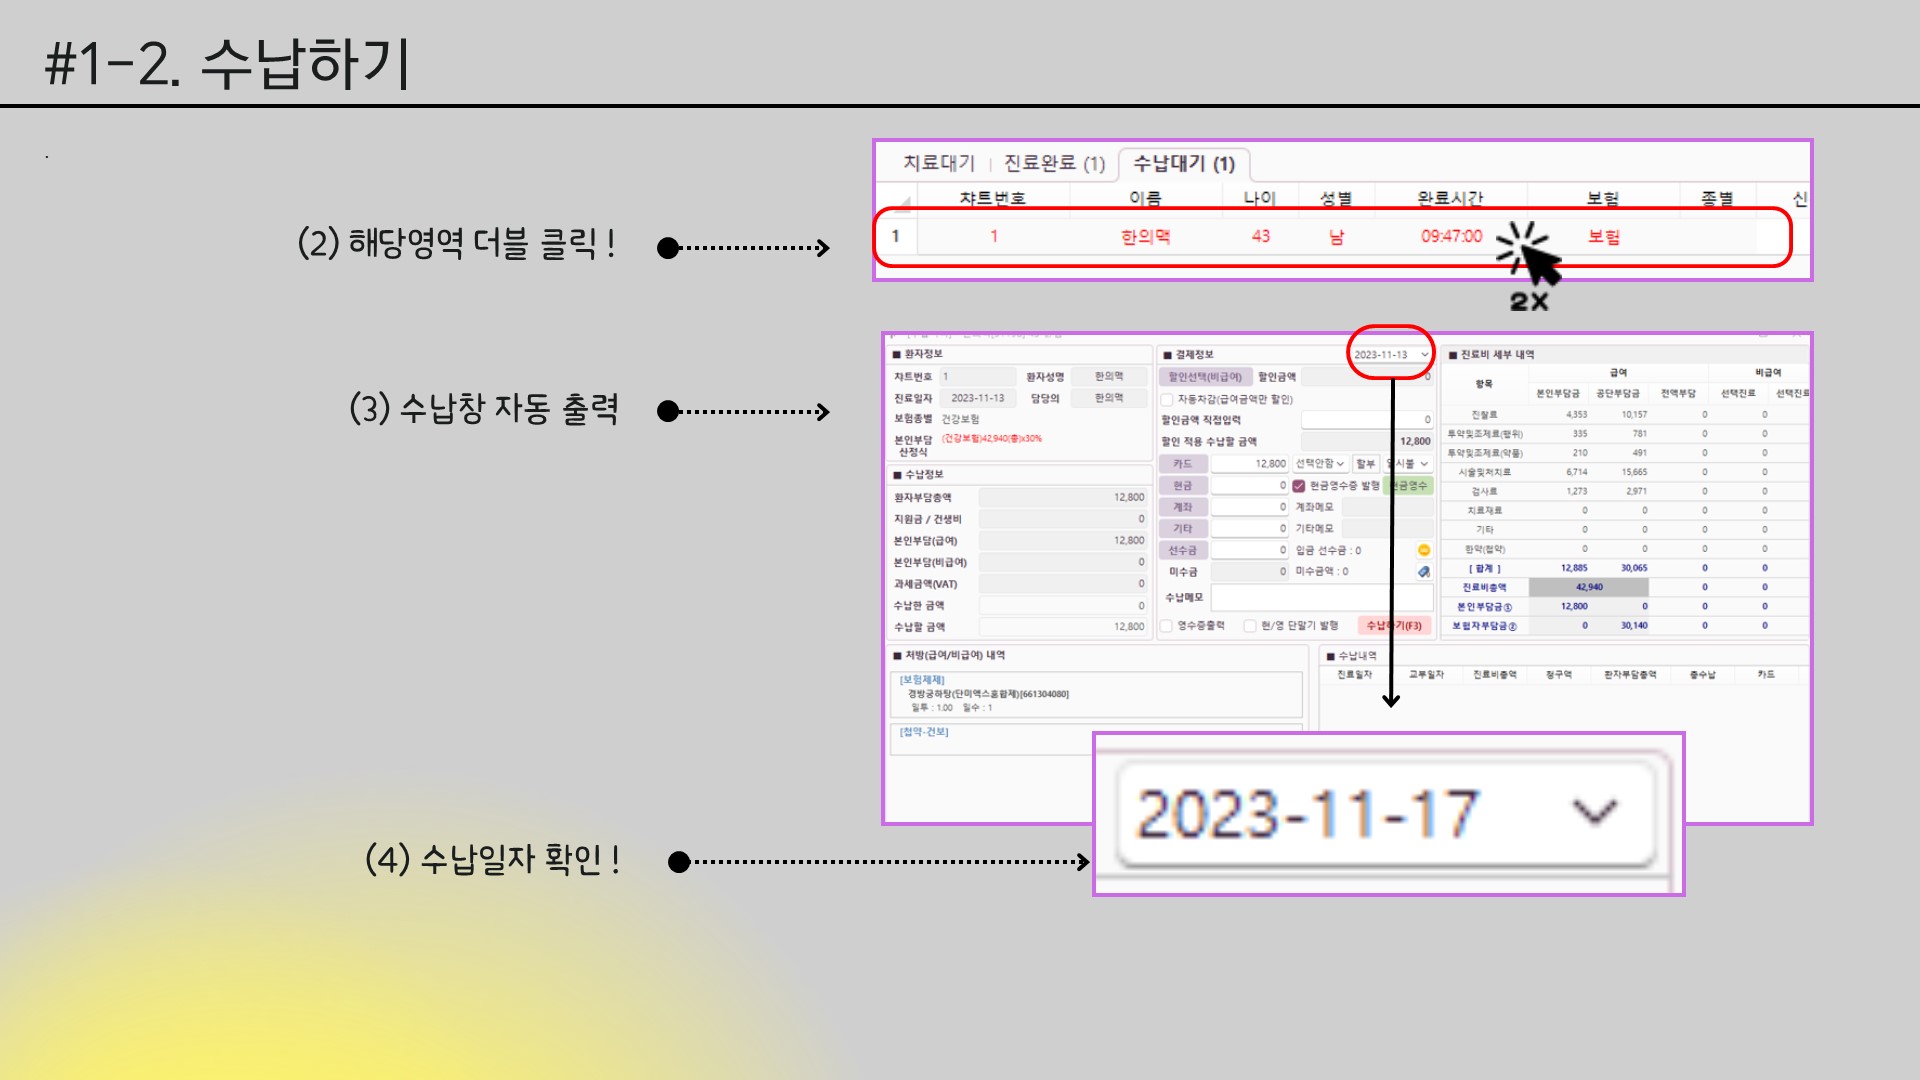The image size is (1920, 1080).
Task: Select patient 한의맥 row in waiting list
Action: pos(1145,237)
